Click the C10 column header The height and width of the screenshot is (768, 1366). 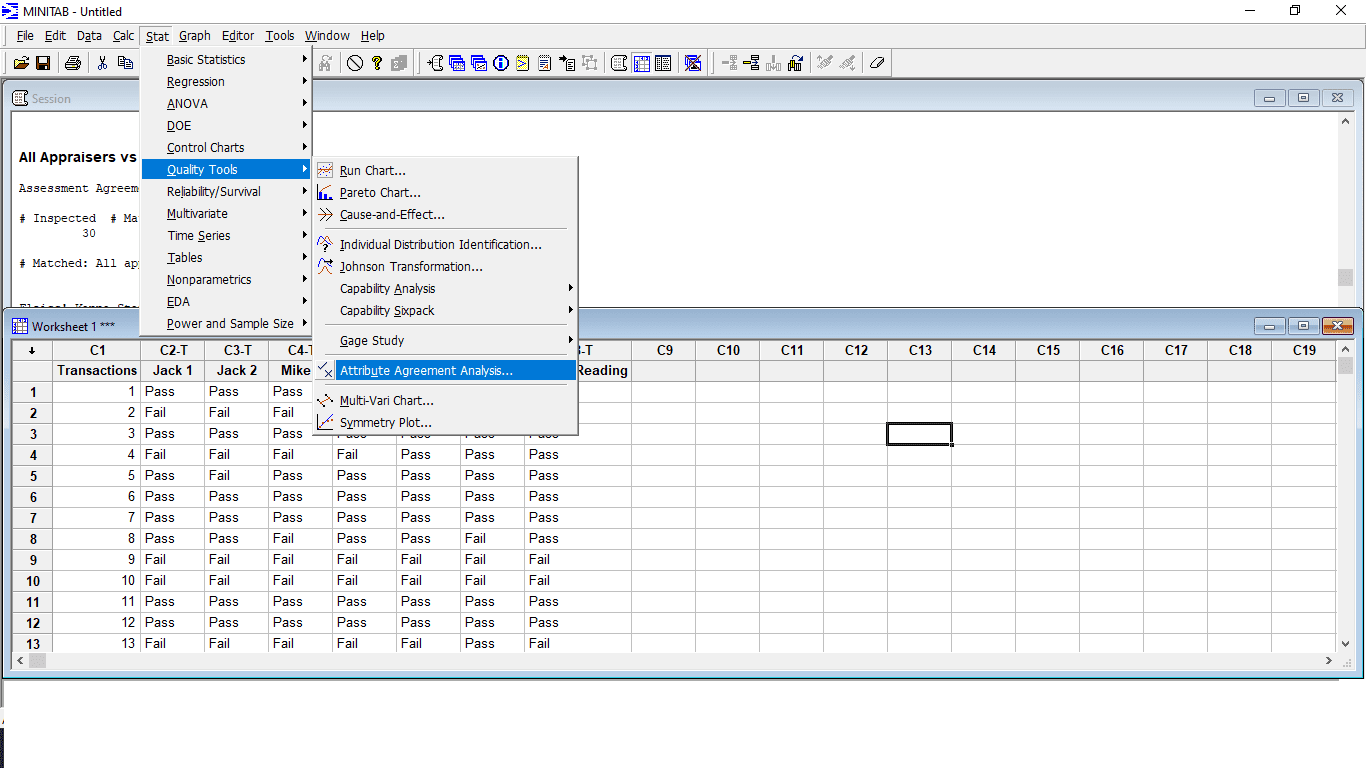tap(728, 350)
